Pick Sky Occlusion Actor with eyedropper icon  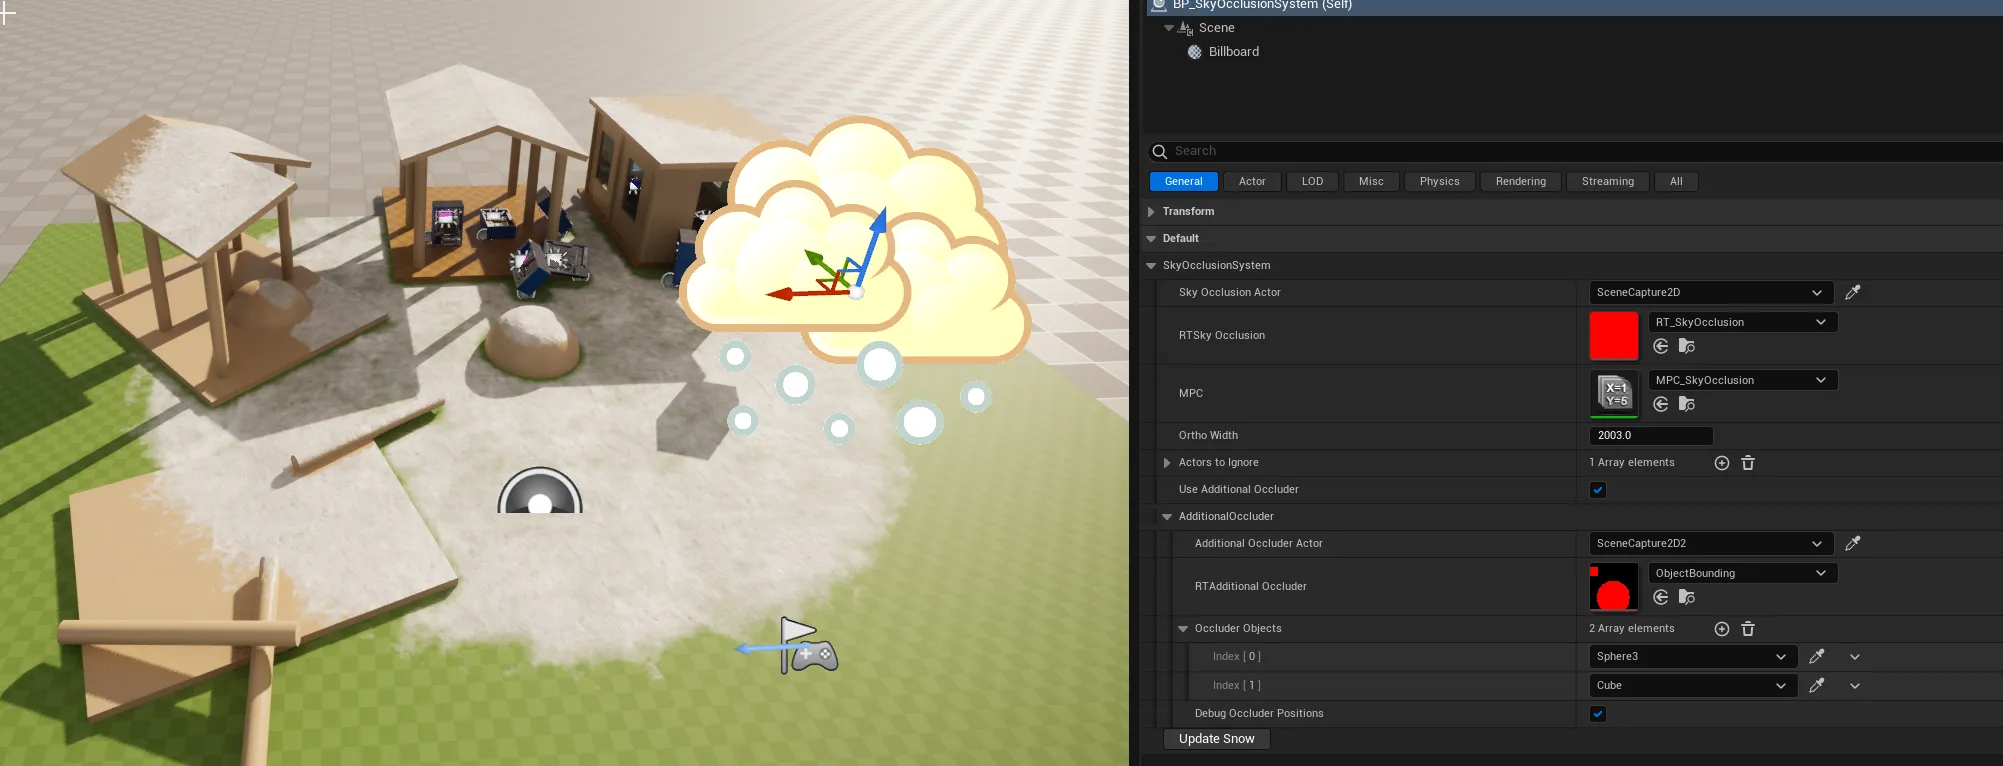pyautogui.click(x=1853, y=292)
